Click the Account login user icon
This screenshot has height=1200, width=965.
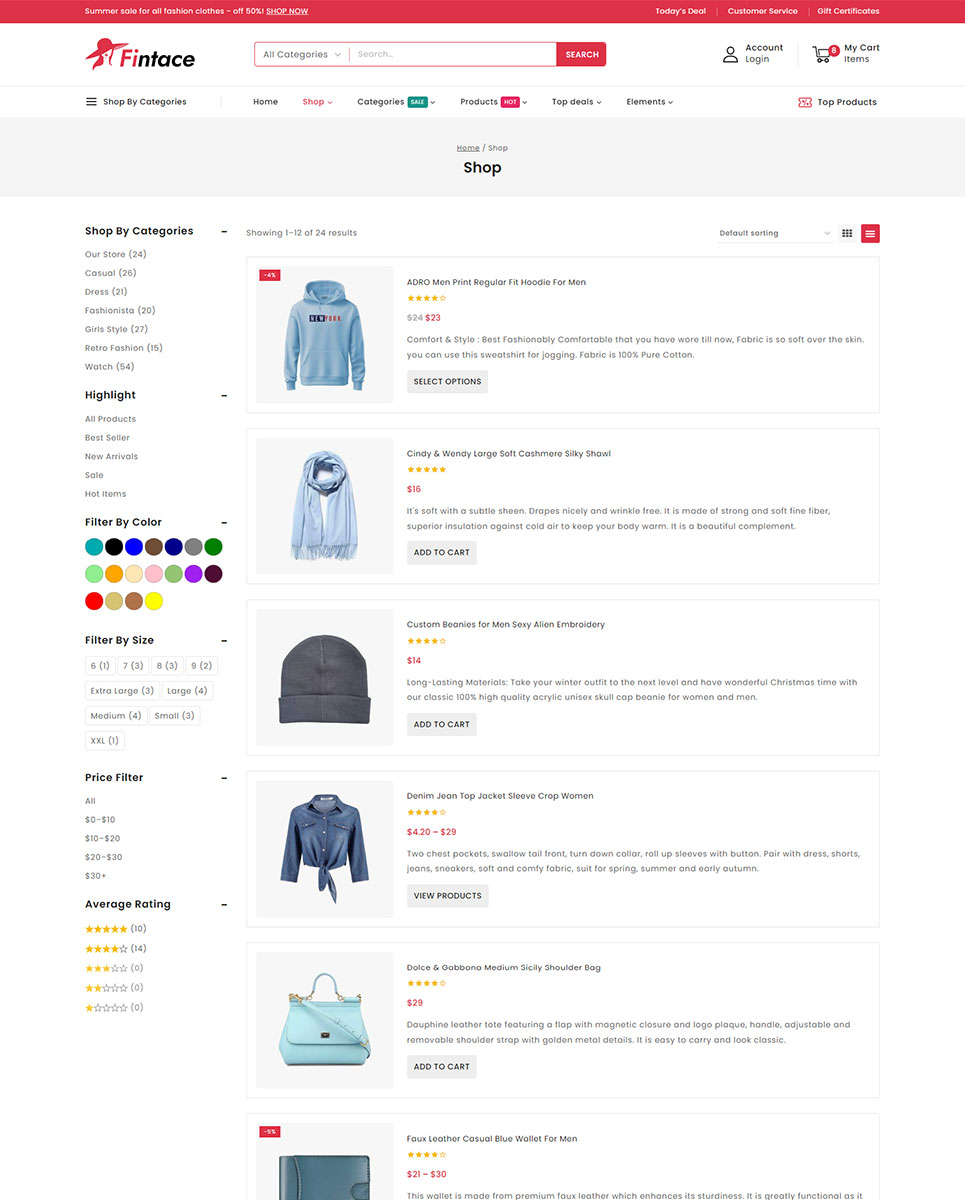[x=730, y=54]
